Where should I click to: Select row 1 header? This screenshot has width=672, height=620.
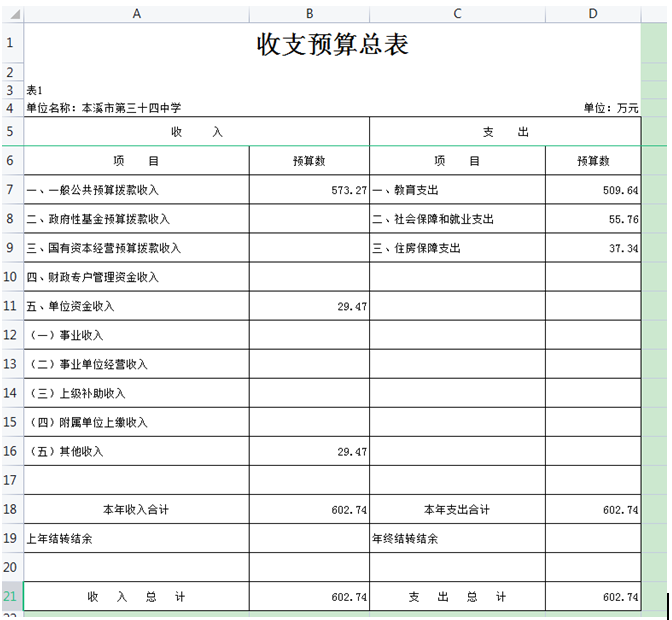coord(10,43)
